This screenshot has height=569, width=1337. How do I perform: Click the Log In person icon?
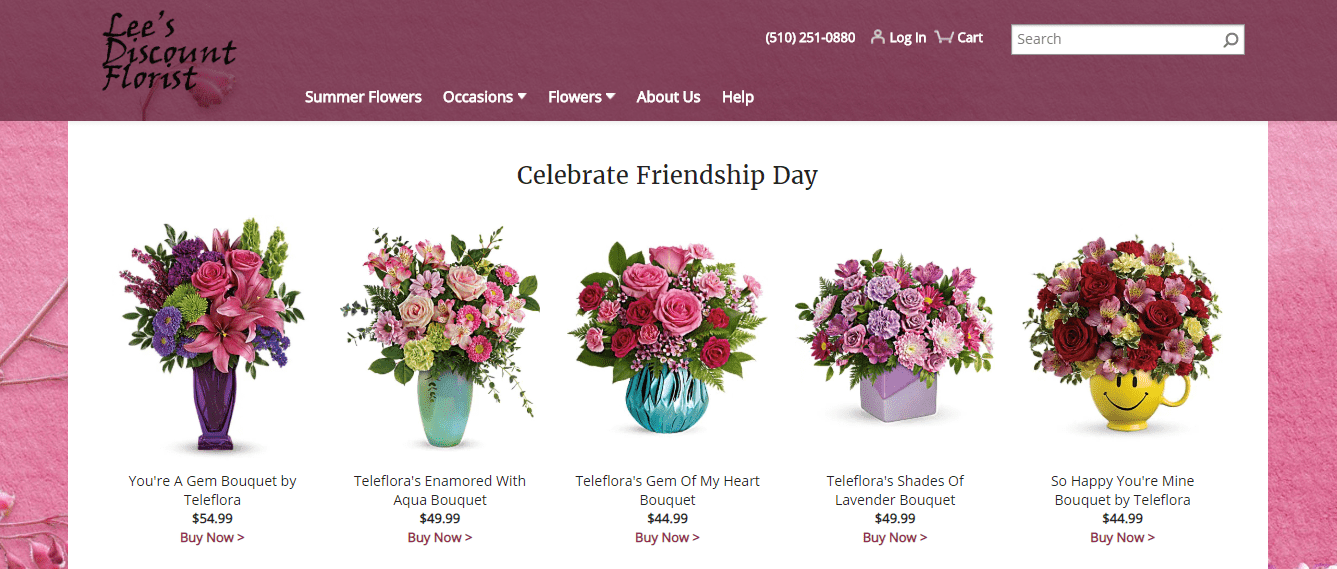point(877,37)
